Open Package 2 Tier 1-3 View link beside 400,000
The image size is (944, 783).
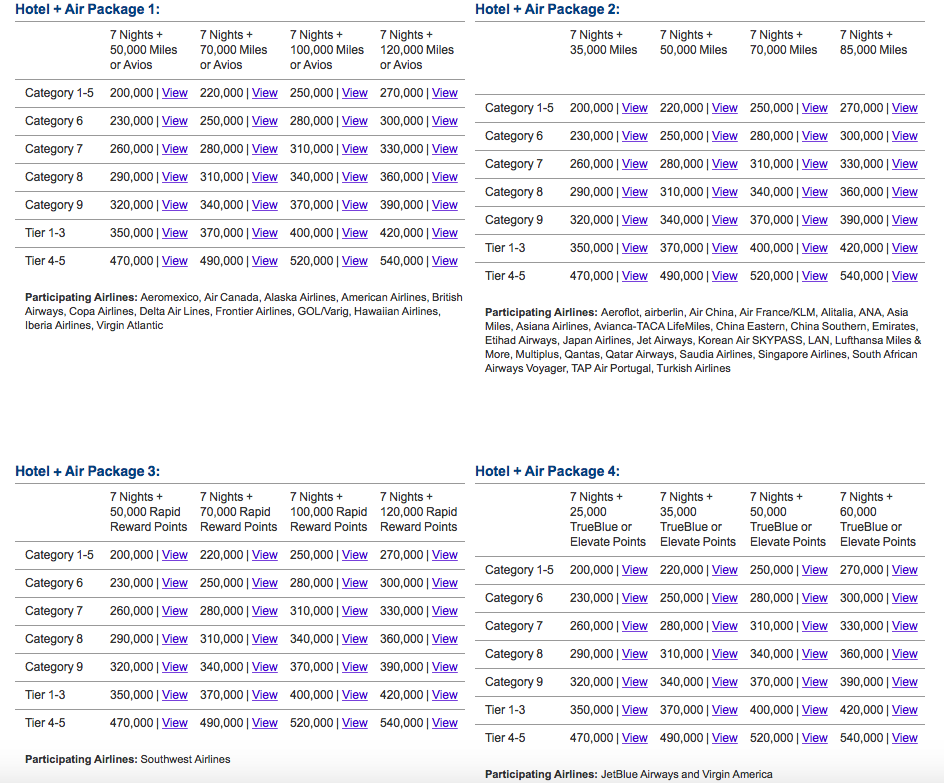(815, 248)
